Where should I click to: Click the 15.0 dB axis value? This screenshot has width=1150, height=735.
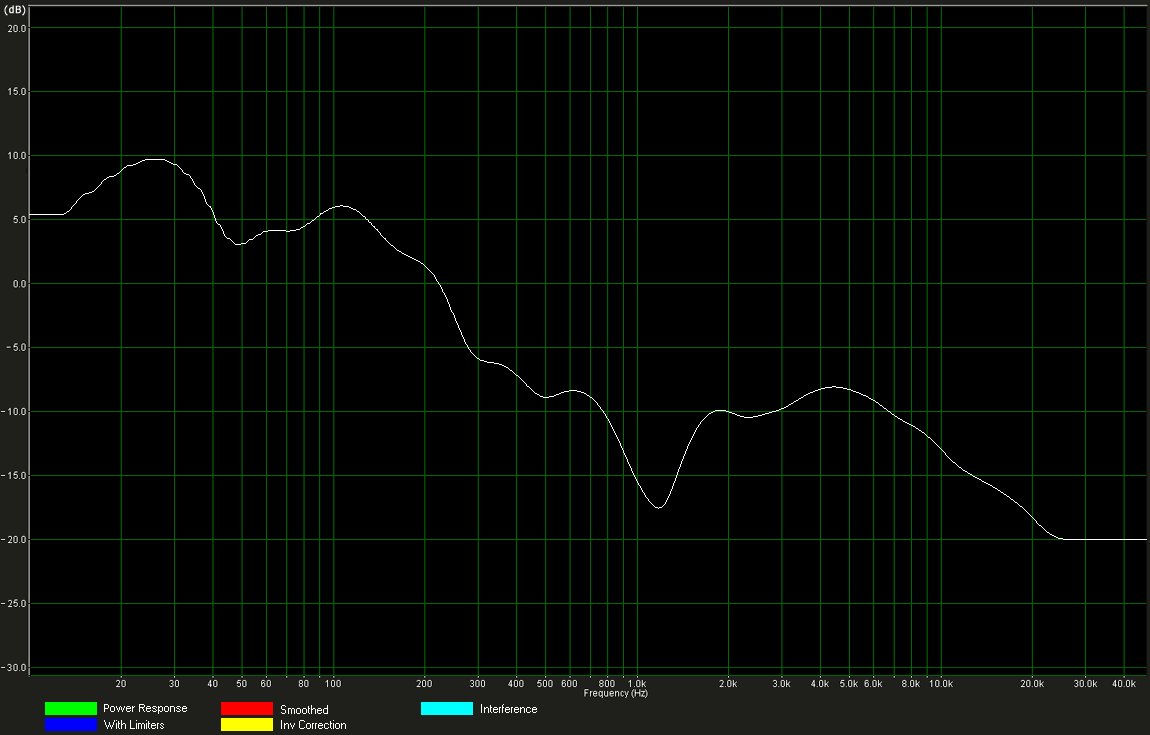17,92
